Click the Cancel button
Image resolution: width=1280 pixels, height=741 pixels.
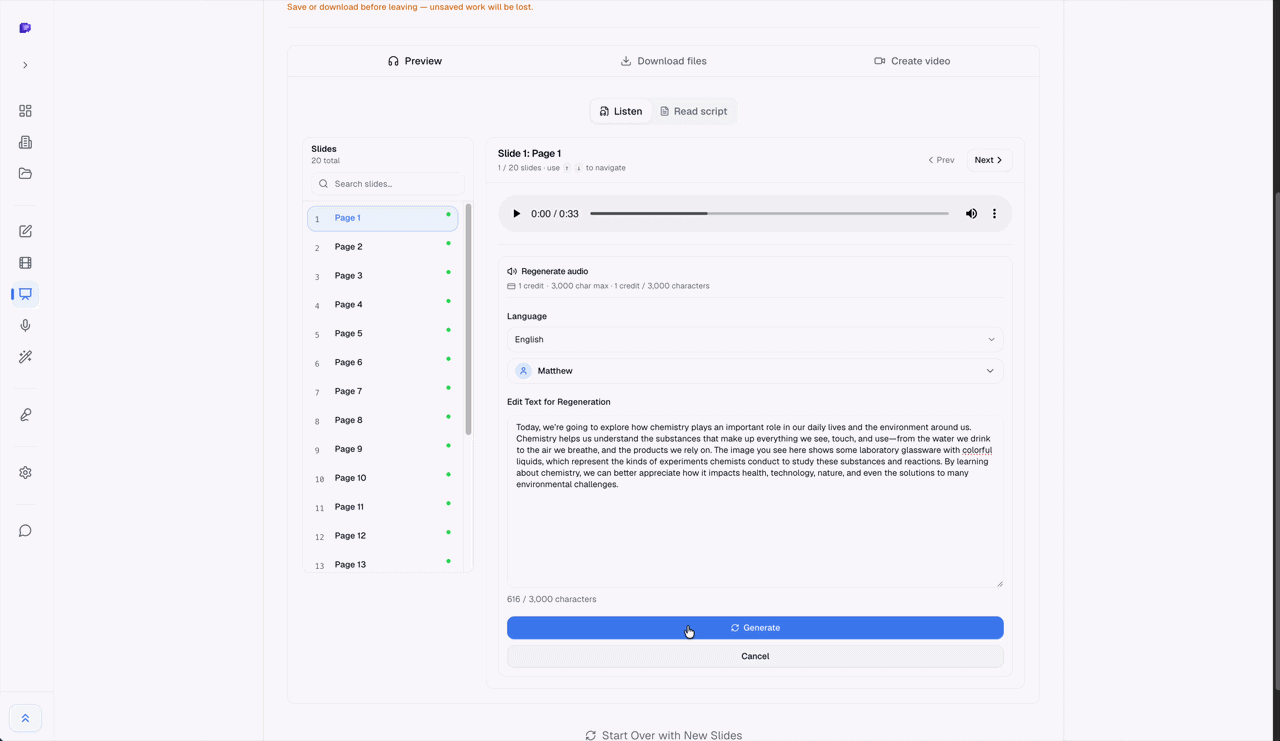point(755,657)
